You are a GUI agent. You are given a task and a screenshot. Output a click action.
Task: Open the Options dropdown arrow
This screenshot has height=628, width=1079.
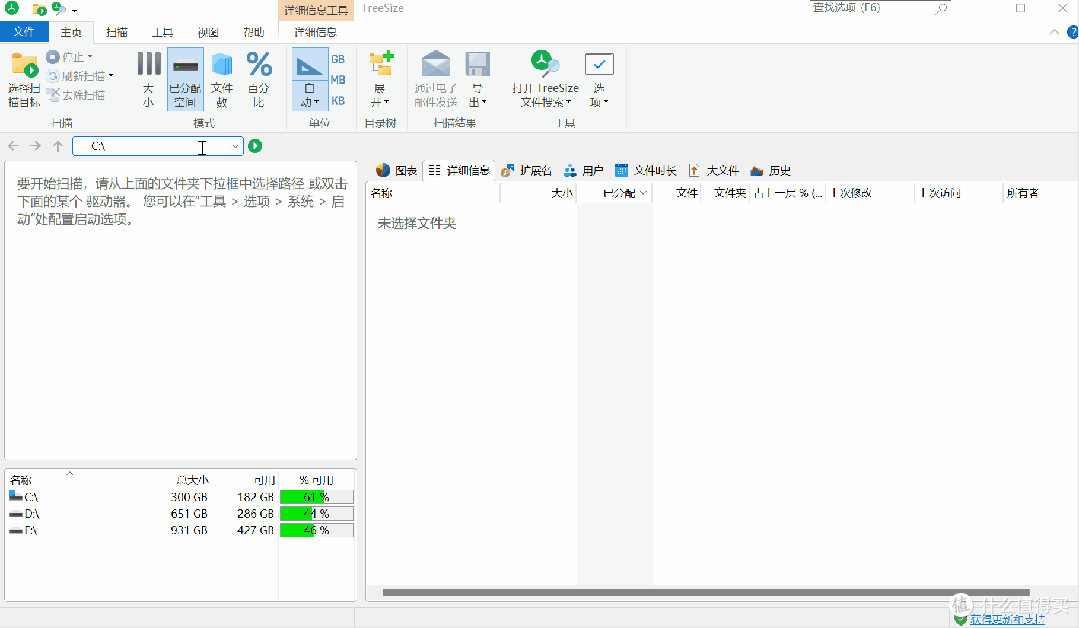606,102
